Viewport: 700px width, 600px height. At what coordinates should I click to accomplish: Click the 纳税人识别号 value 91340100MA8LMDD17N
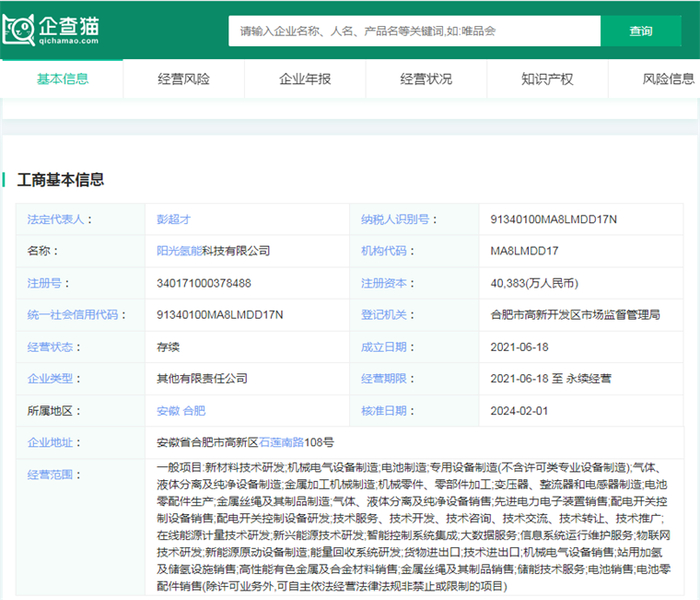554,219
